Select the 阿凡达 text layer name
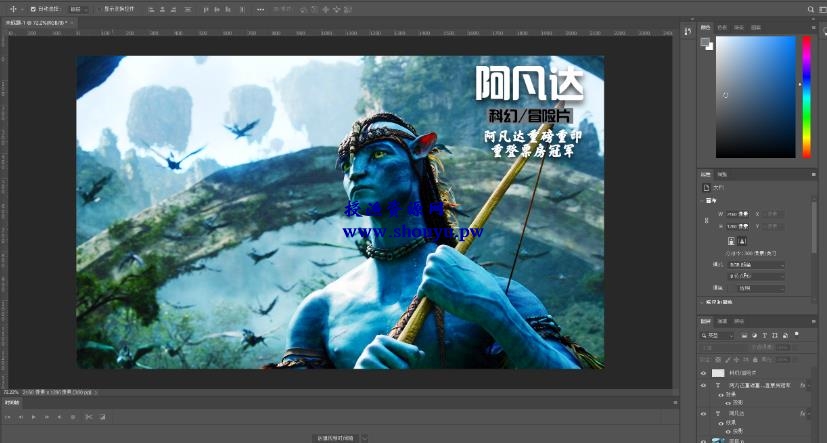827x443 pixels. [x=737, y=413]
